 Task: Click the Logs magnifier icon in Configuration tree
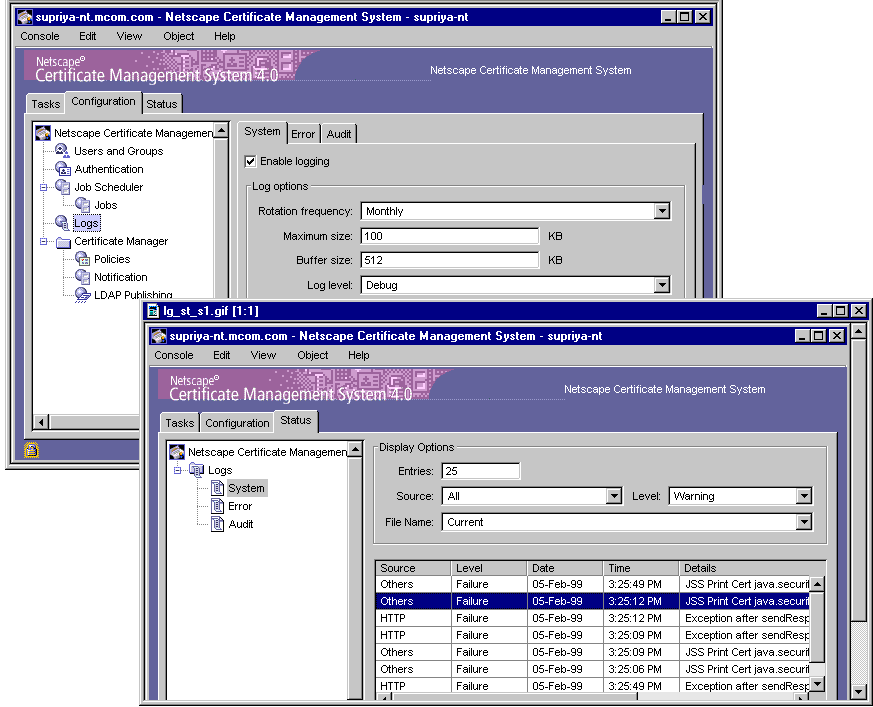tap(62, 223)
